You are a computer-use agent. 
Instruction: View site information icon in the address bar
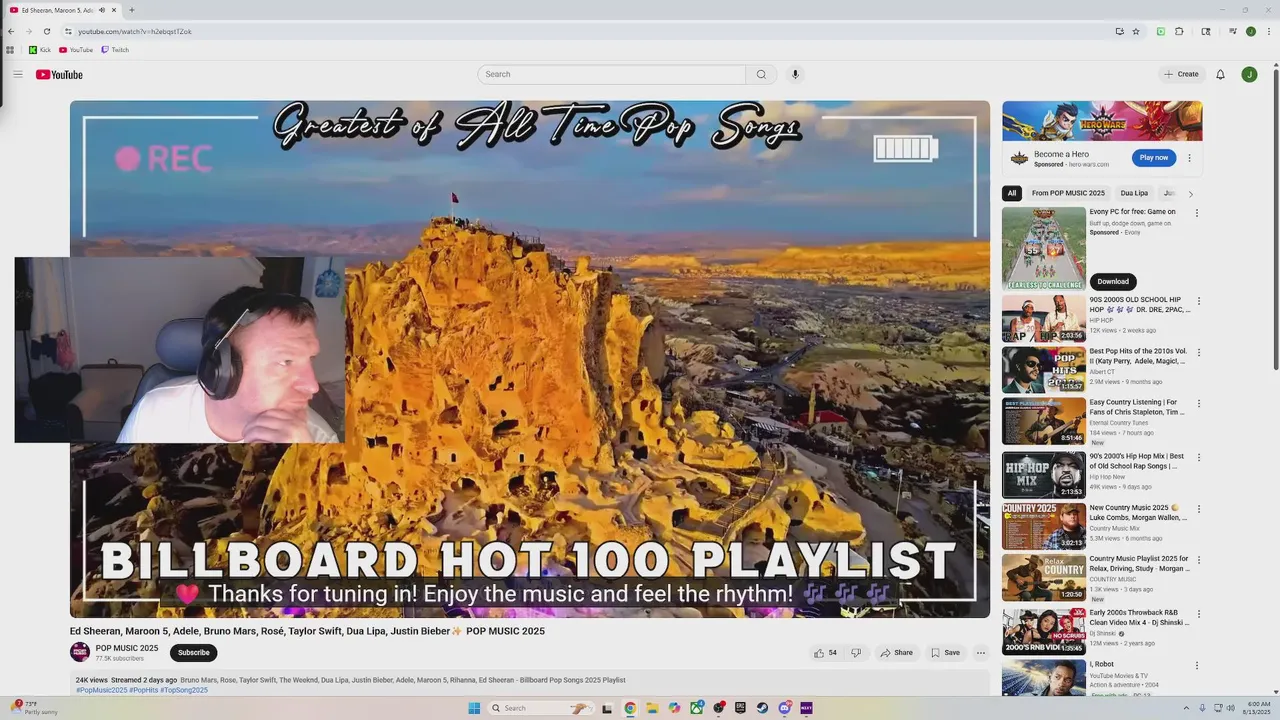tap(68, 31)
